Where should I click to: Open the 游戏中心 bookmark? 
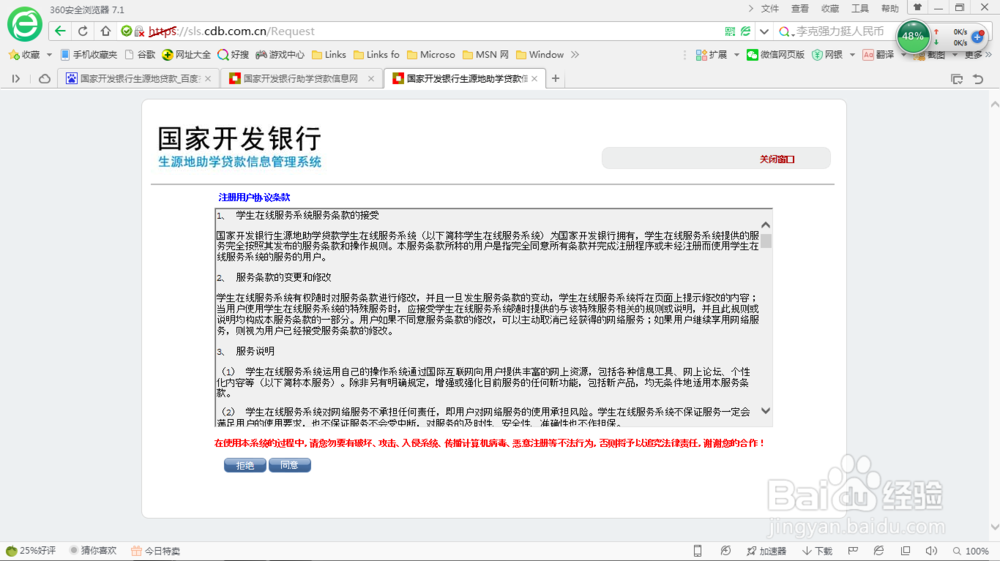(280, 55)
